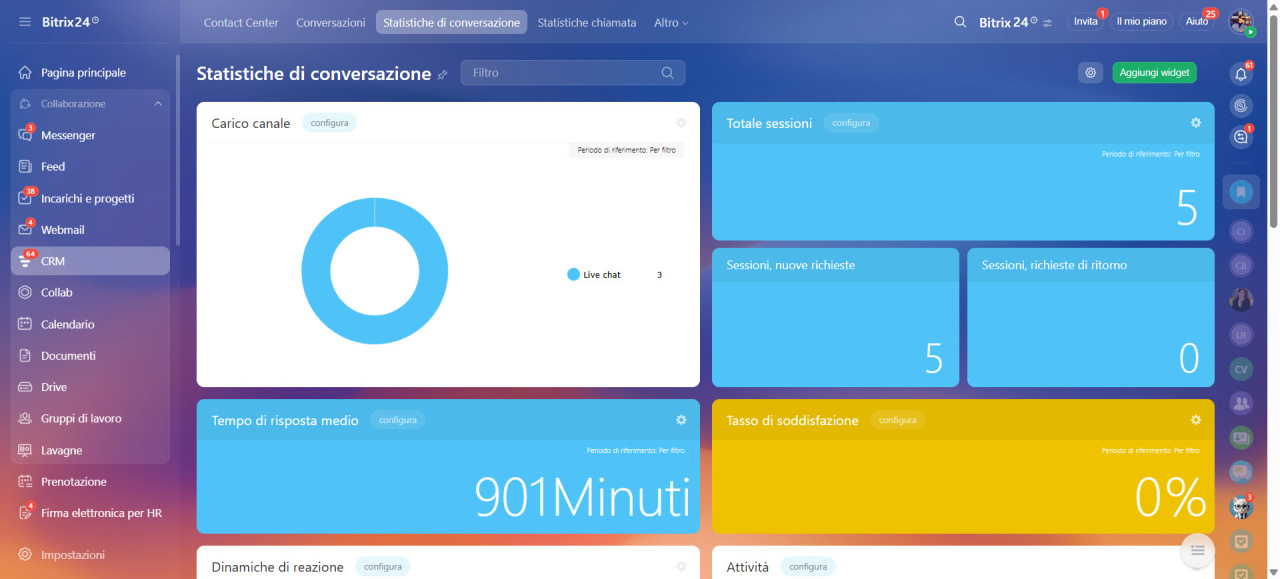The height and width of the screenshot is (579, 1280).
Task: Open gear icon on Tempo di risposta medio
Action: pyautogui.click(x=681, y=420)
